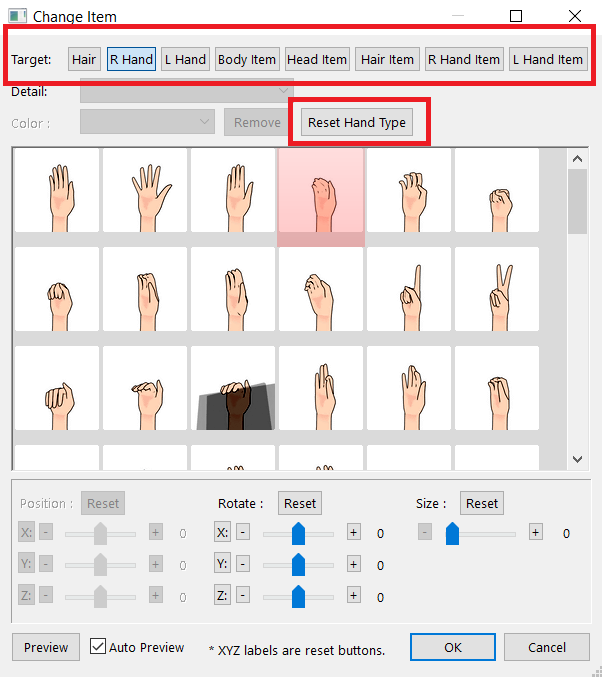Viewport: 602px width, 677px height.
Task: Pick third row fingers-together upright hand
Action: [x=321, y=388]
